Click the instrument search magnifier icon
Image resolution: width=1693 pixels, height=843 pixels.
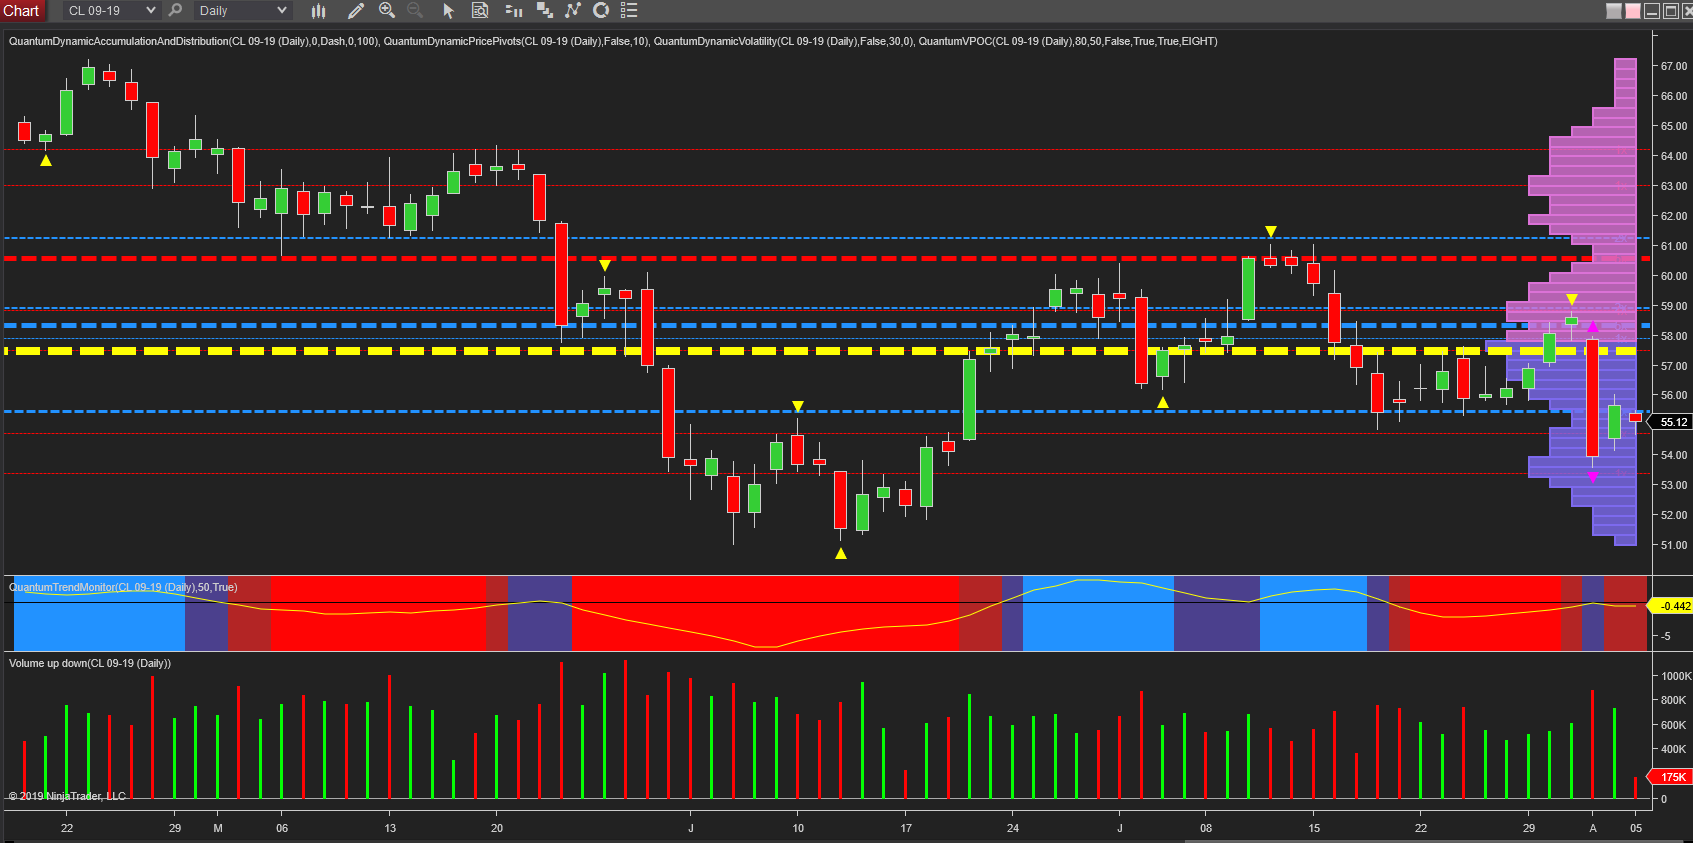click(176, 11)
